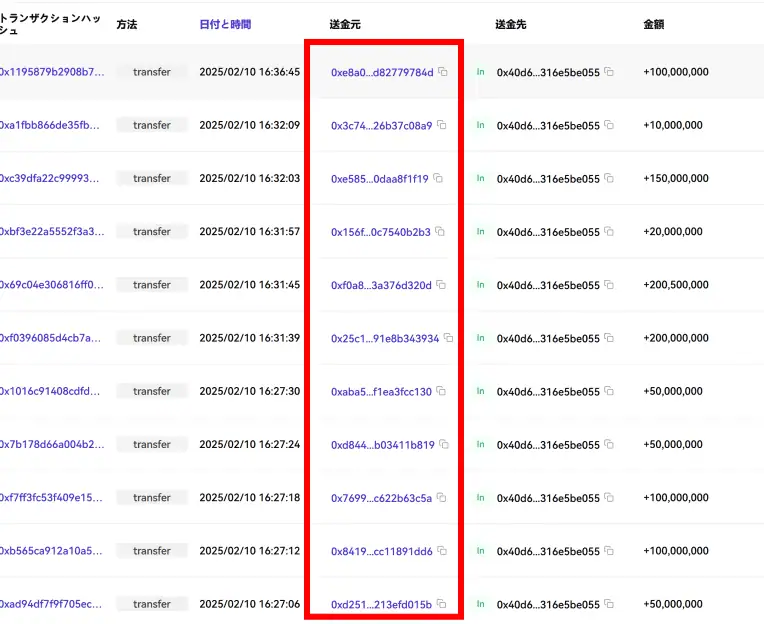Copy recipient address in 16:27:24 row
Viewport: 764px width, 624px height.
click(x=609, y=444)
